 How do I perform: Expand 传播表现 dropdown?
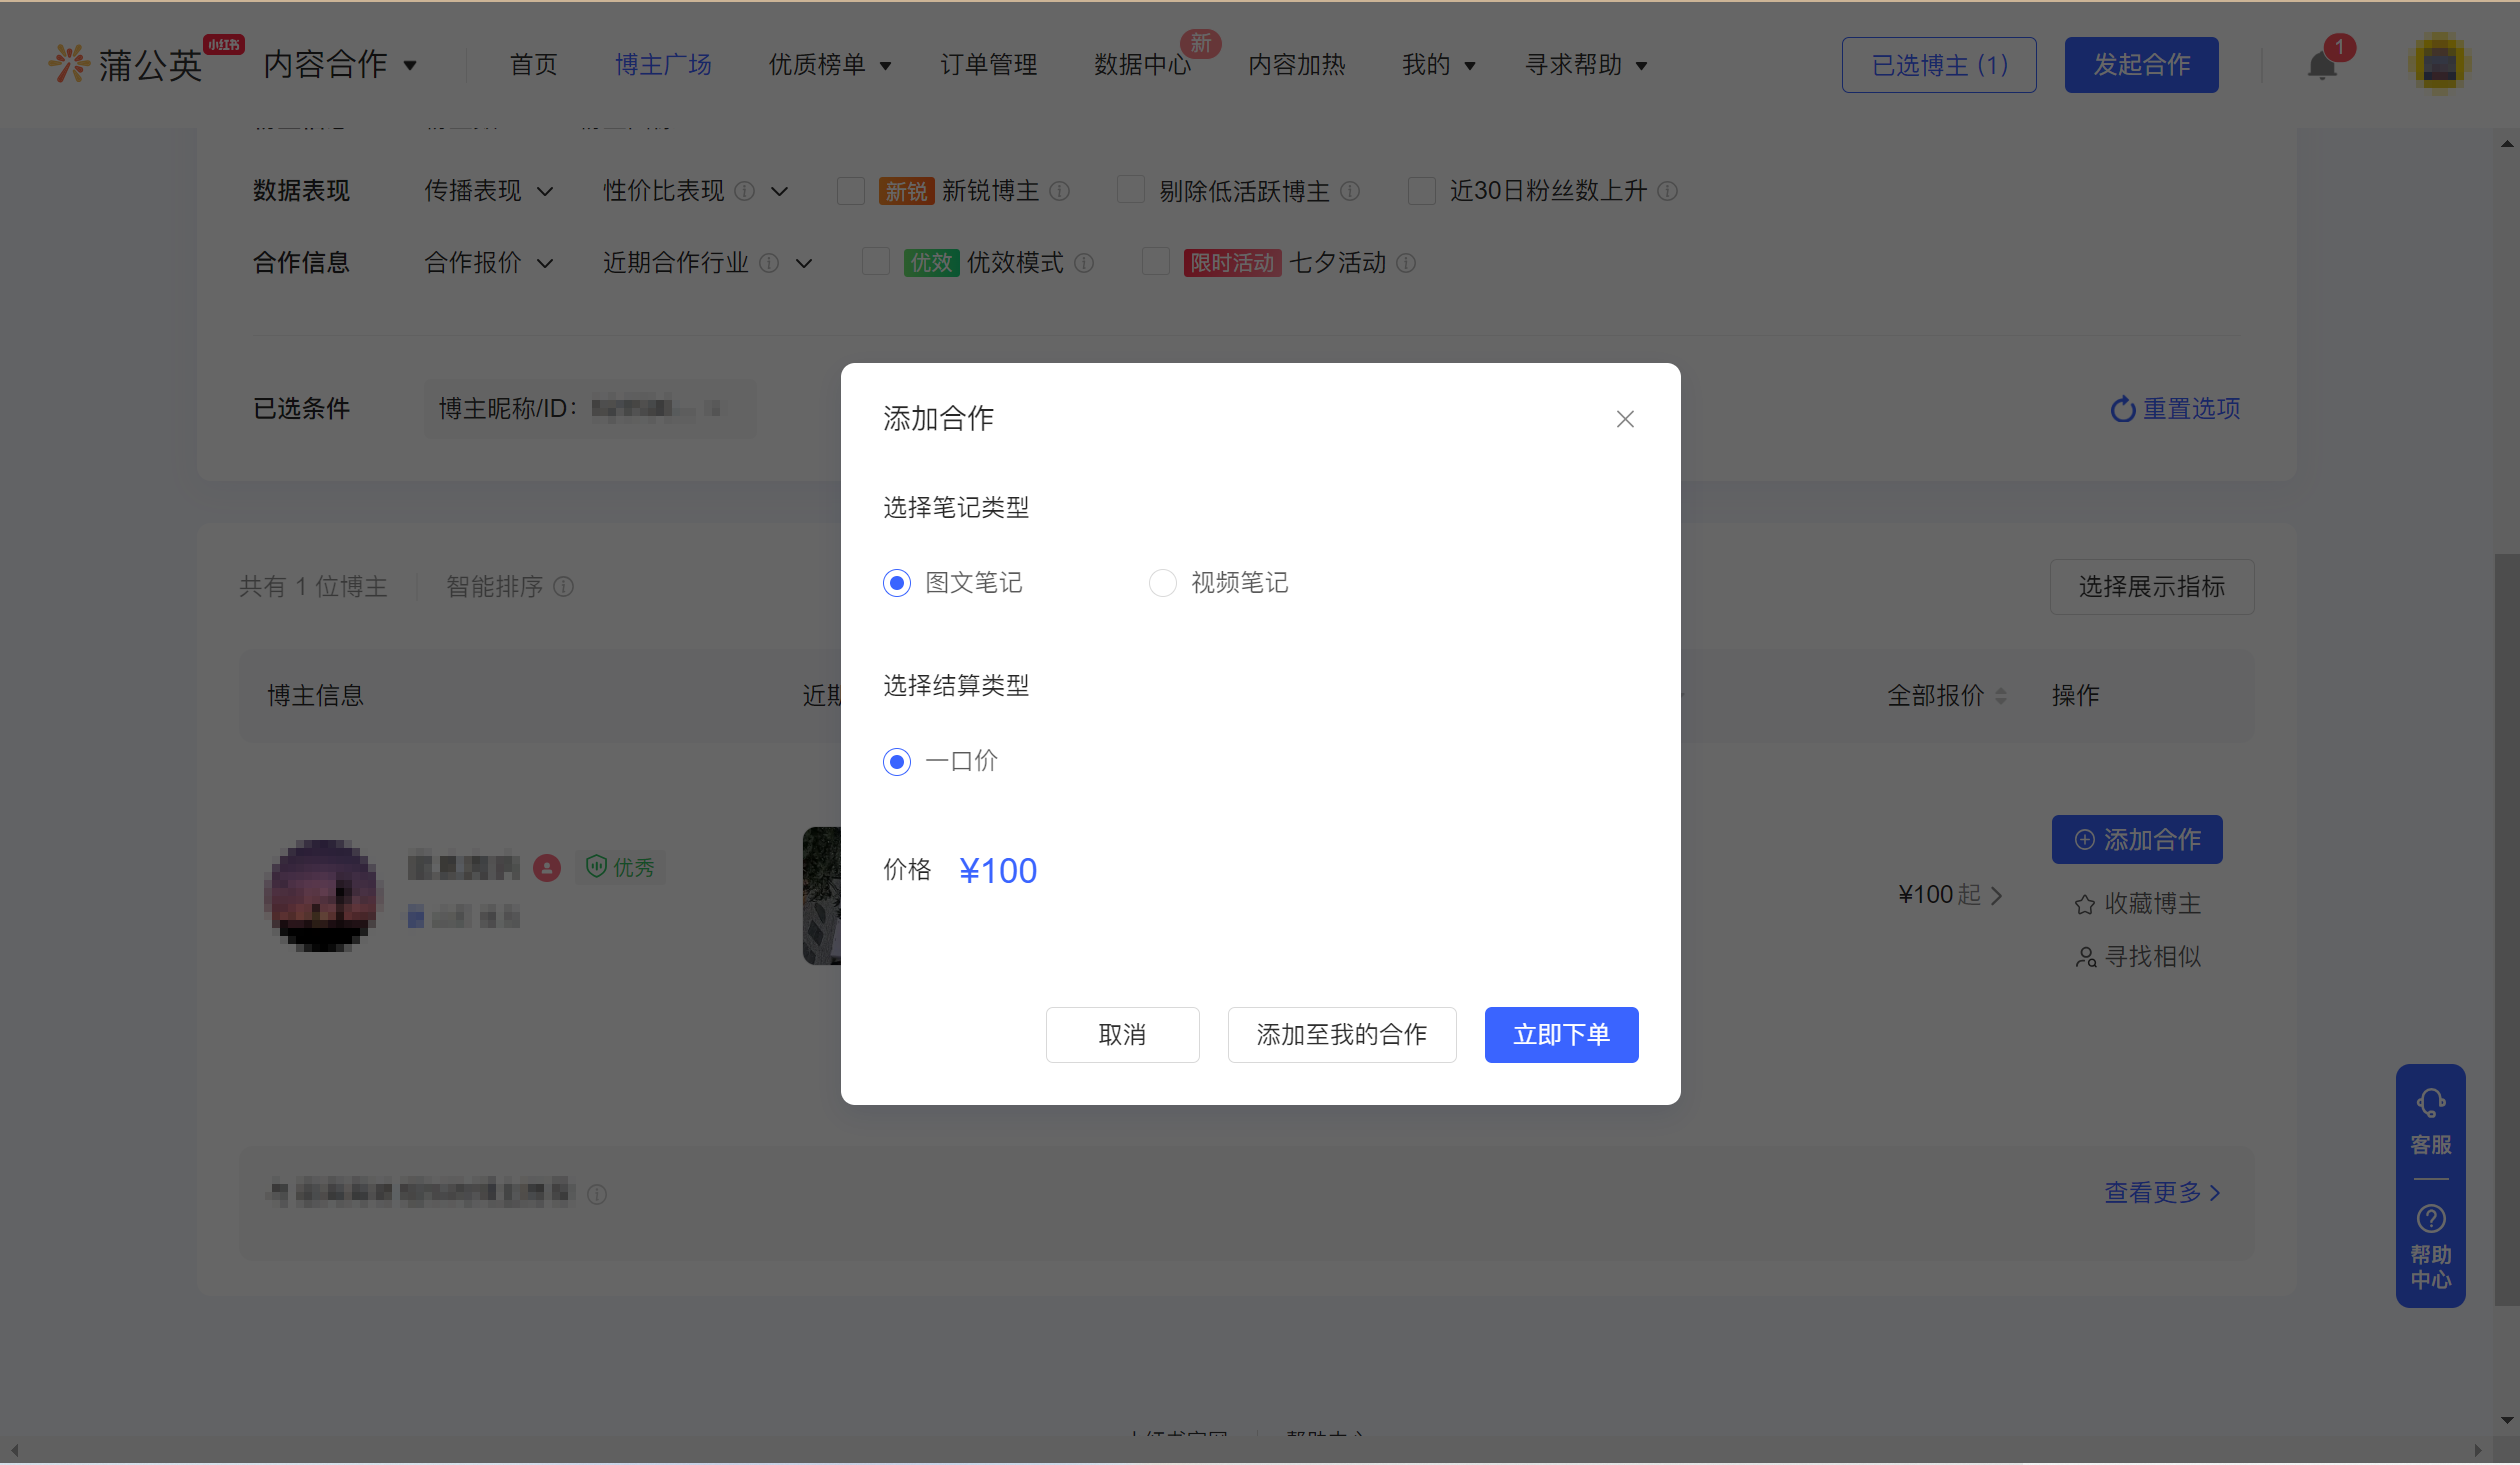488,191
